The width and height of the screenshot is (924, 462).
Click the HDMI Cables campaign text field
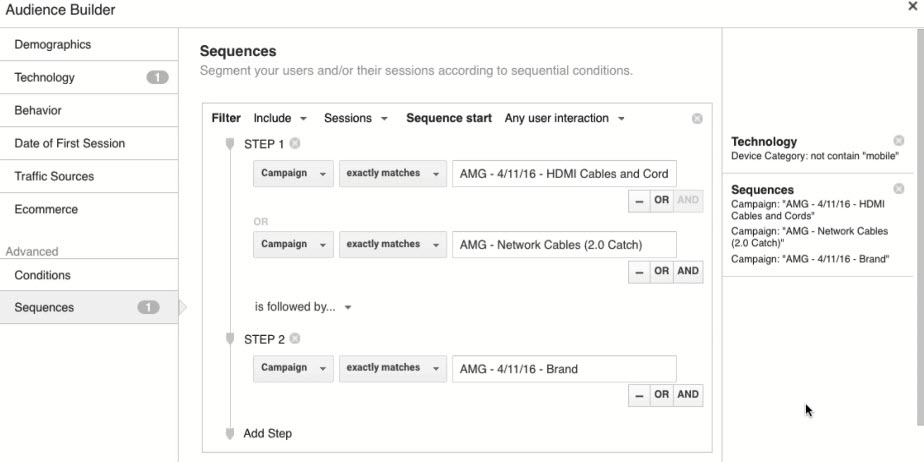click(x=564, y=174)
